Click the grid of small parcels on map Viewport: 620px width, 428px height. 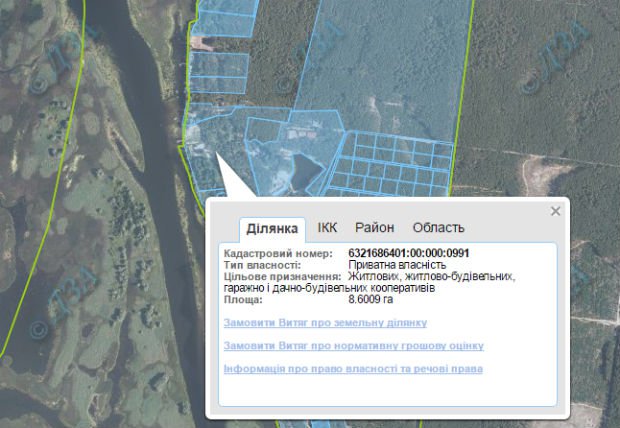click(x=390, y=162)
